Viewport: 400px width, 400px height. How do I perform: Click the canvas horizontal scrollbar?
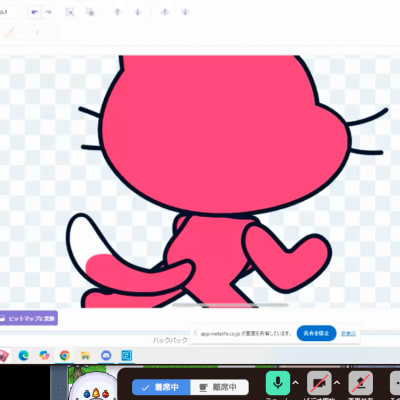click(x=230, y=305)
